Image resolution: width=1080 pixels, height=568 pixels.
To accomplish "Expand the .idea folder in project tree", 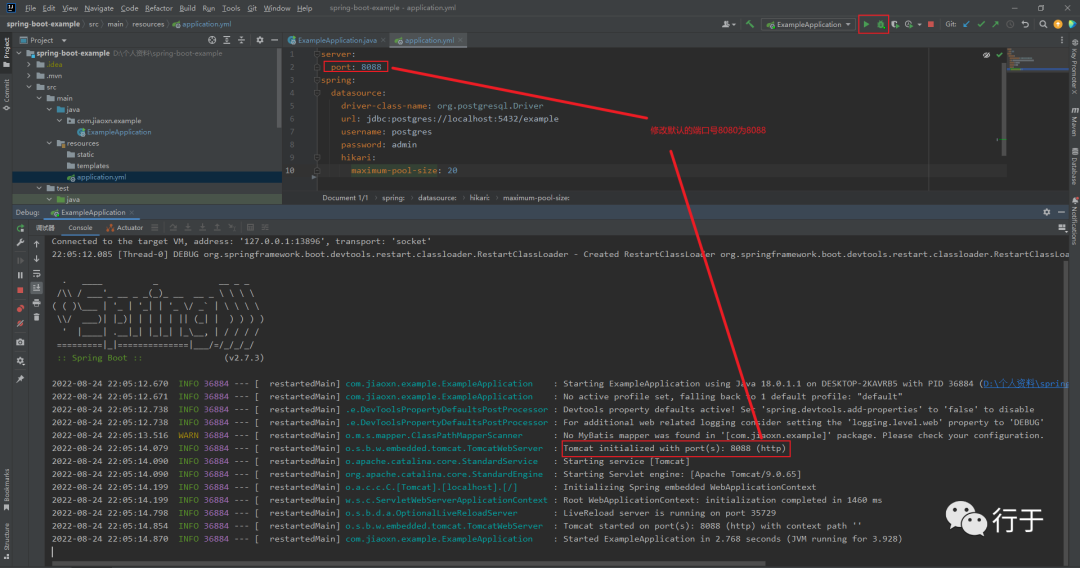I will tap(29, 64).
